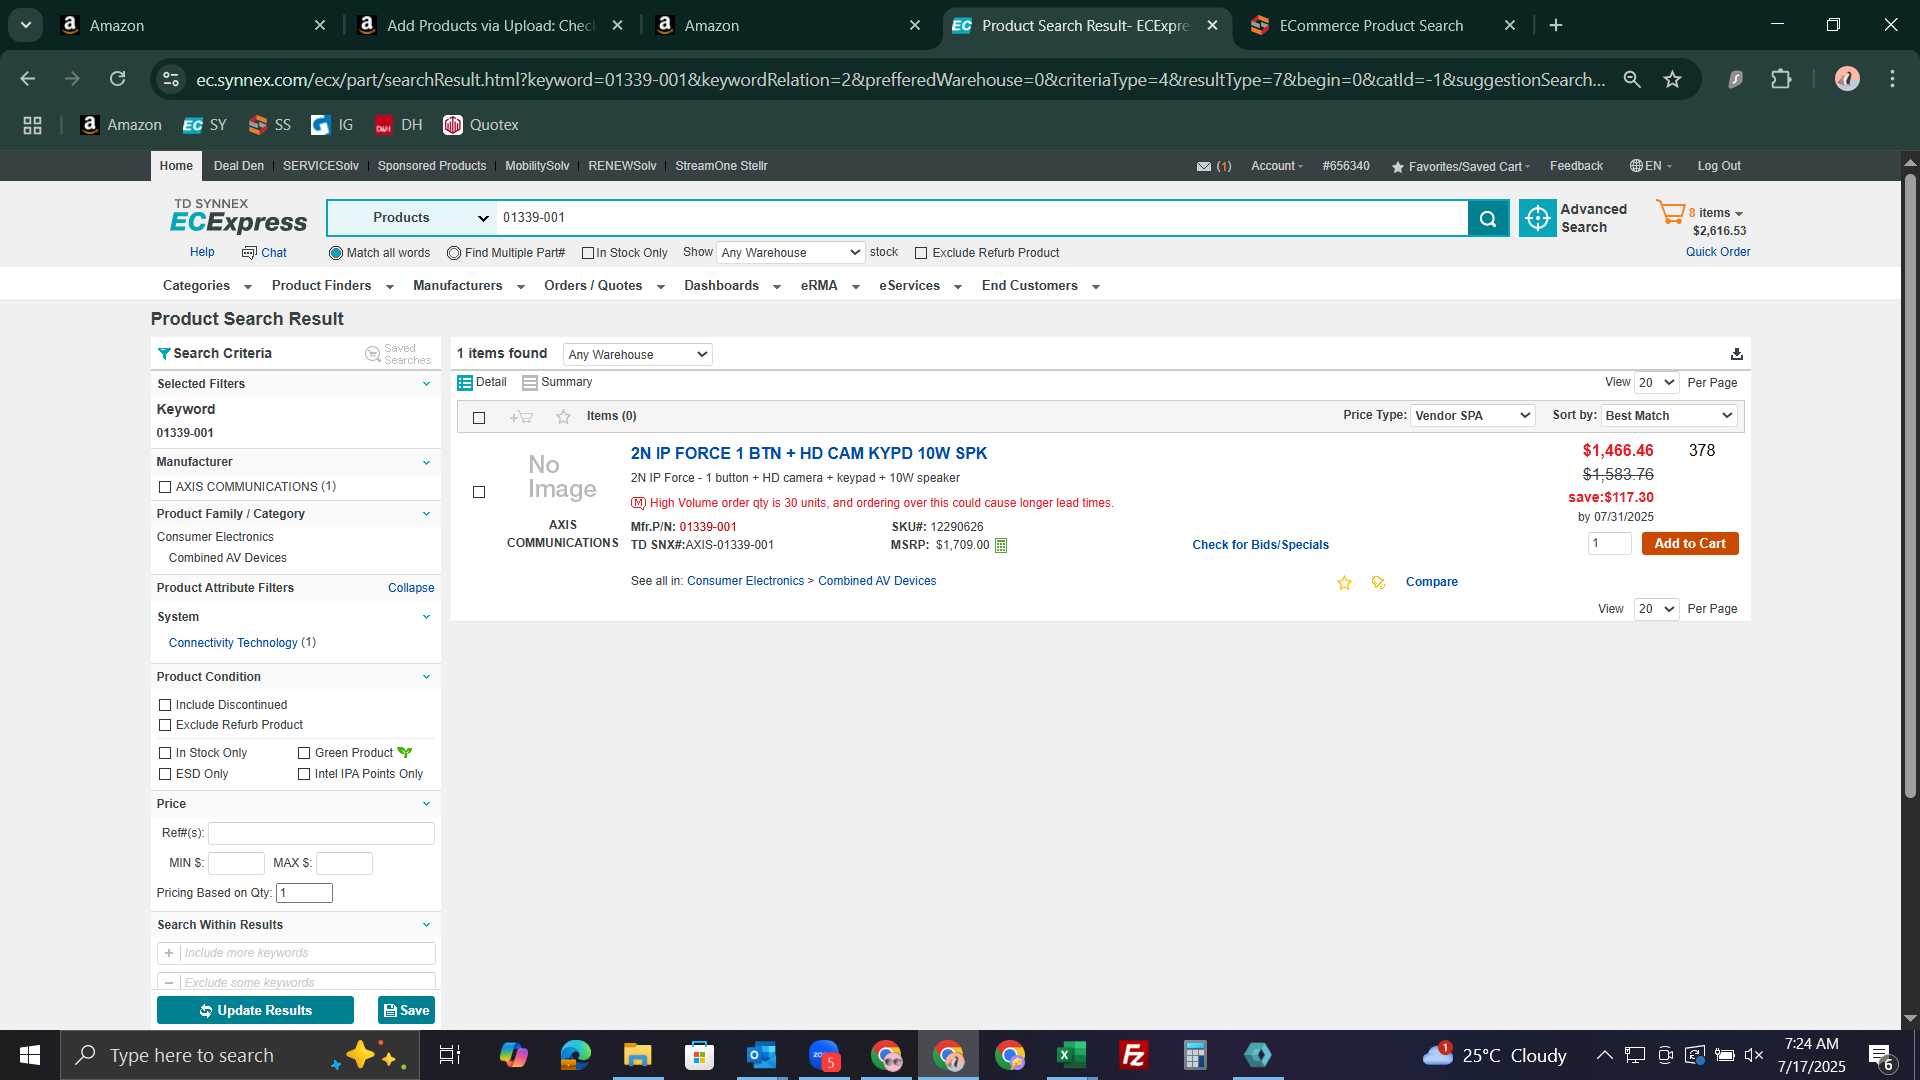
Task: Open the Product Finders menu
Action: 333,286
